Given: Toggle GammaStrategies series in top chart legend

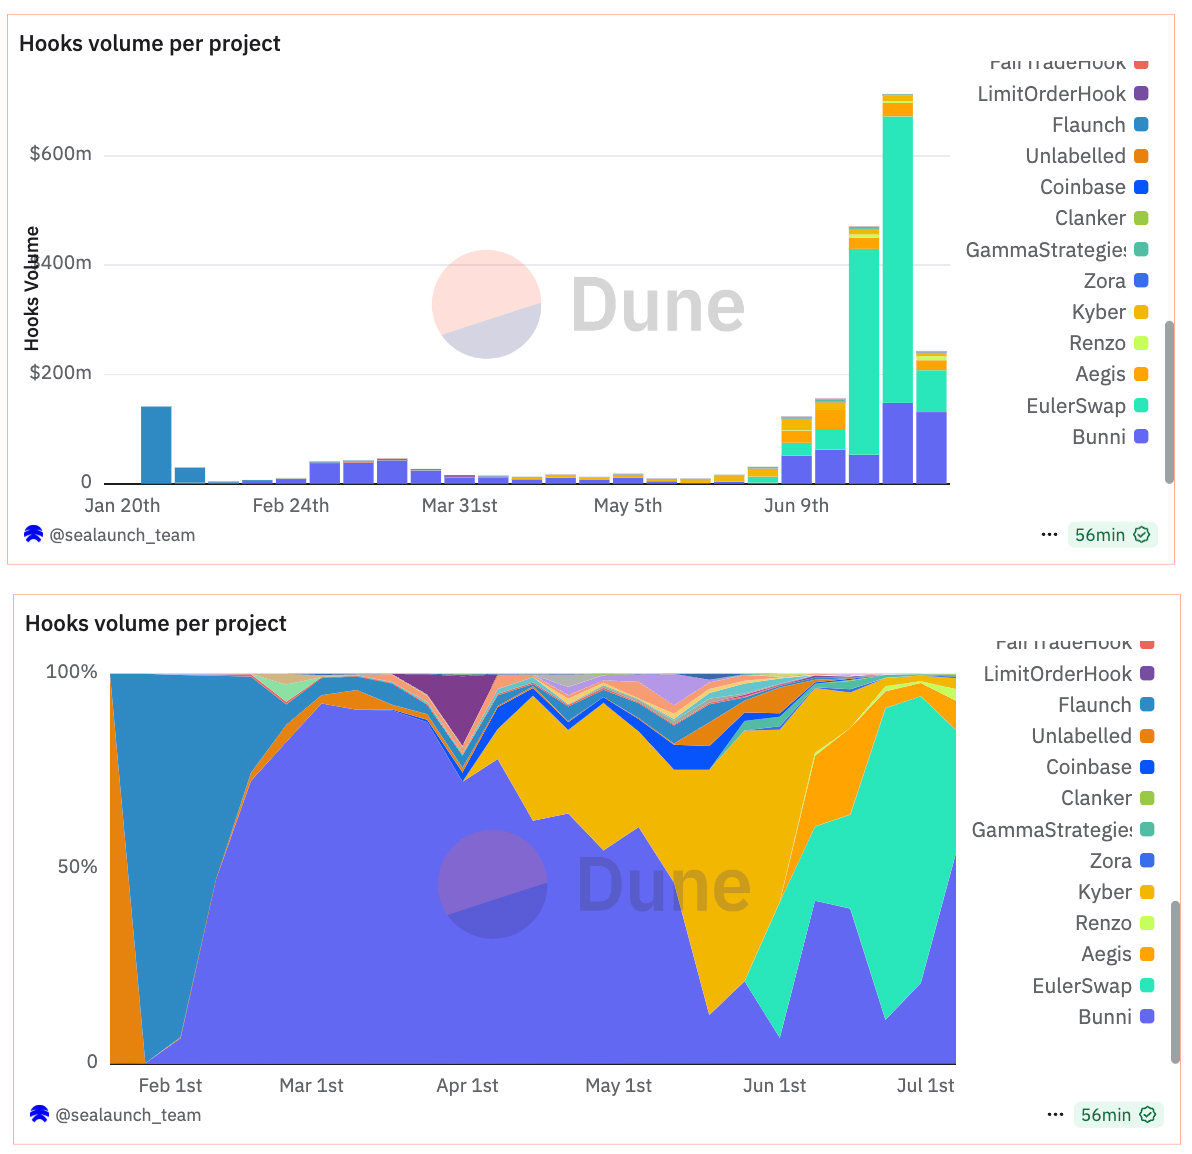Looking at the screenshot, I should pos(1057,249).
